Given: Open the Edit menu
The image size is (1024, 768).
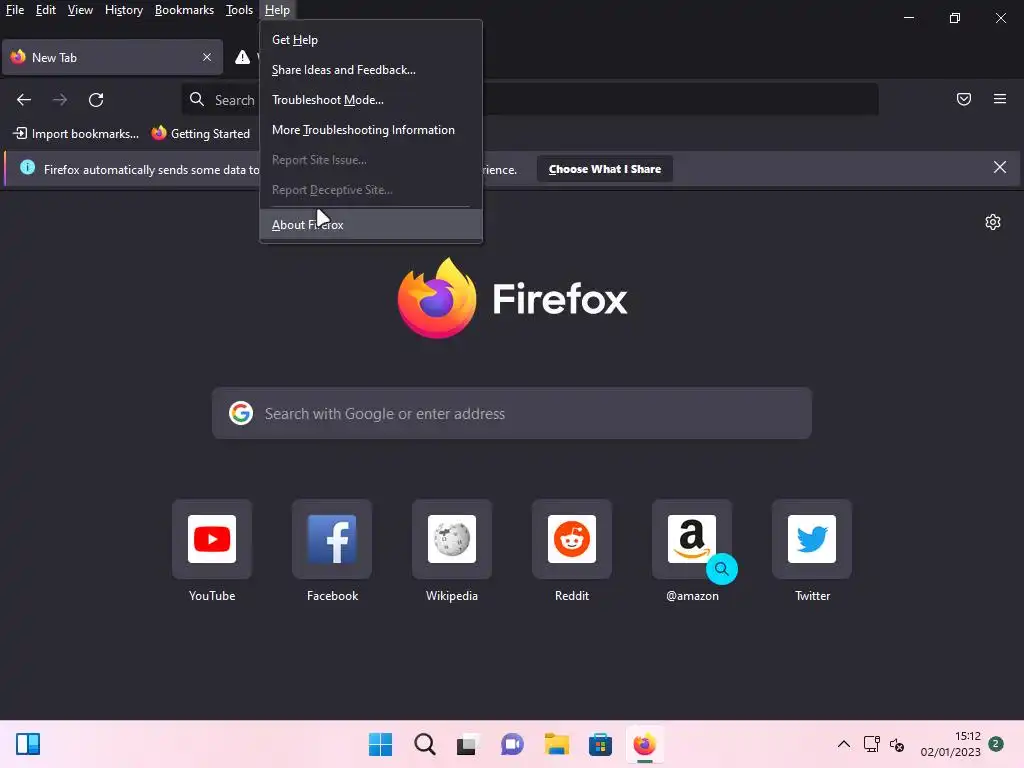Looking at the screenshot, I should pos(46,10).
